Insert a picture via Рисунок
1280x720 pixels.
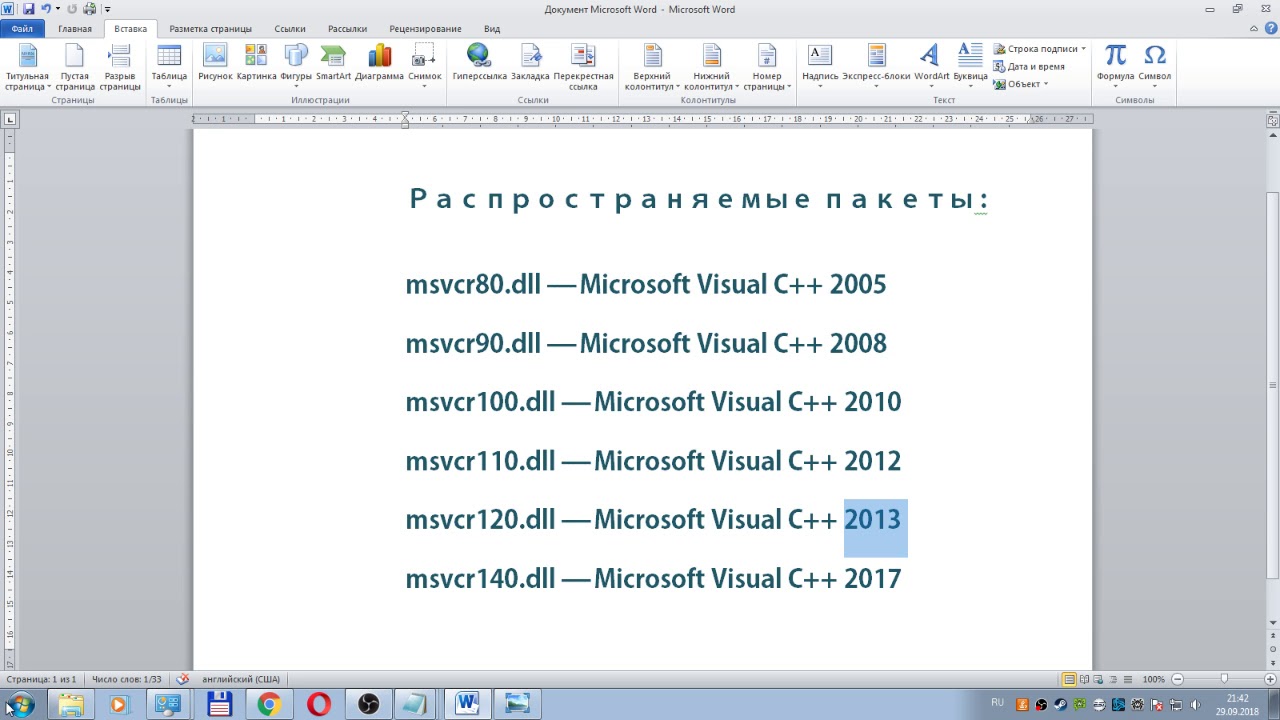point(215,64)
